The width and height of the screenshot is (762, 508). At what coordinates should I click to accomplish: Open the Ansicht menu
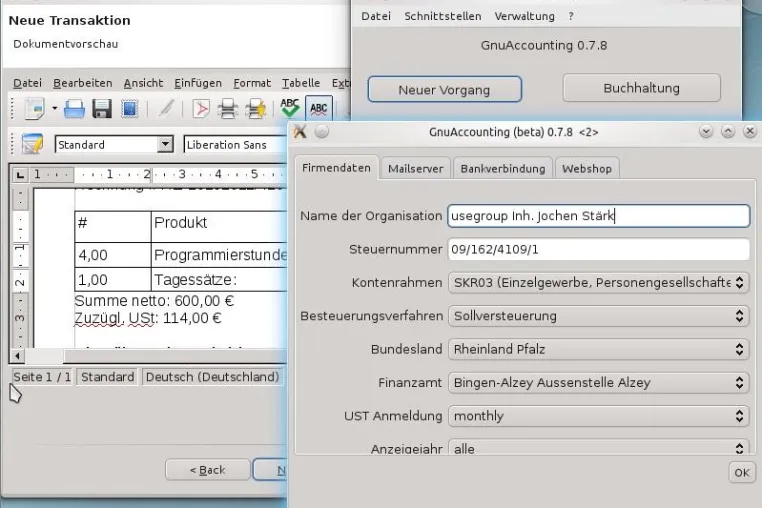(x=143, y=83)
